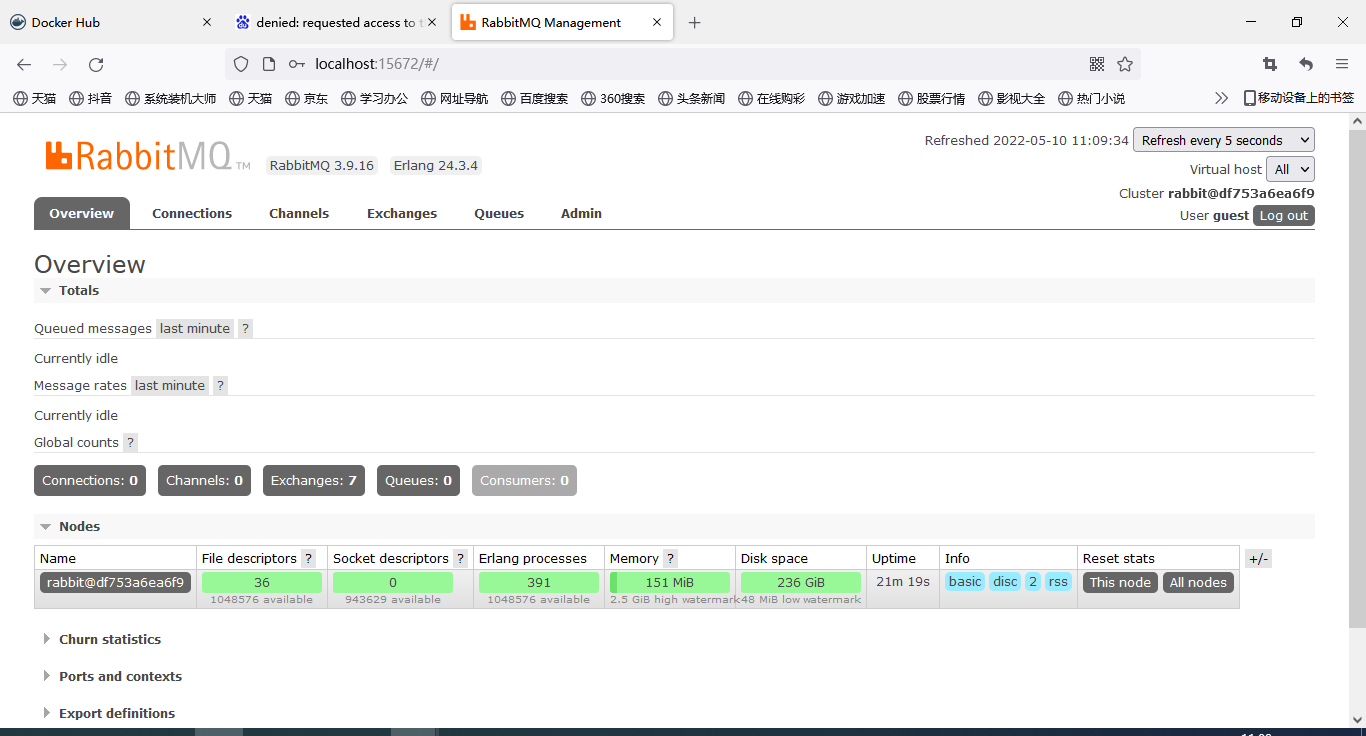Viewport: 1366px width, 736px height.
Task: Click the Disk space 236 GiB bar
Action: [x=801, y=582]
